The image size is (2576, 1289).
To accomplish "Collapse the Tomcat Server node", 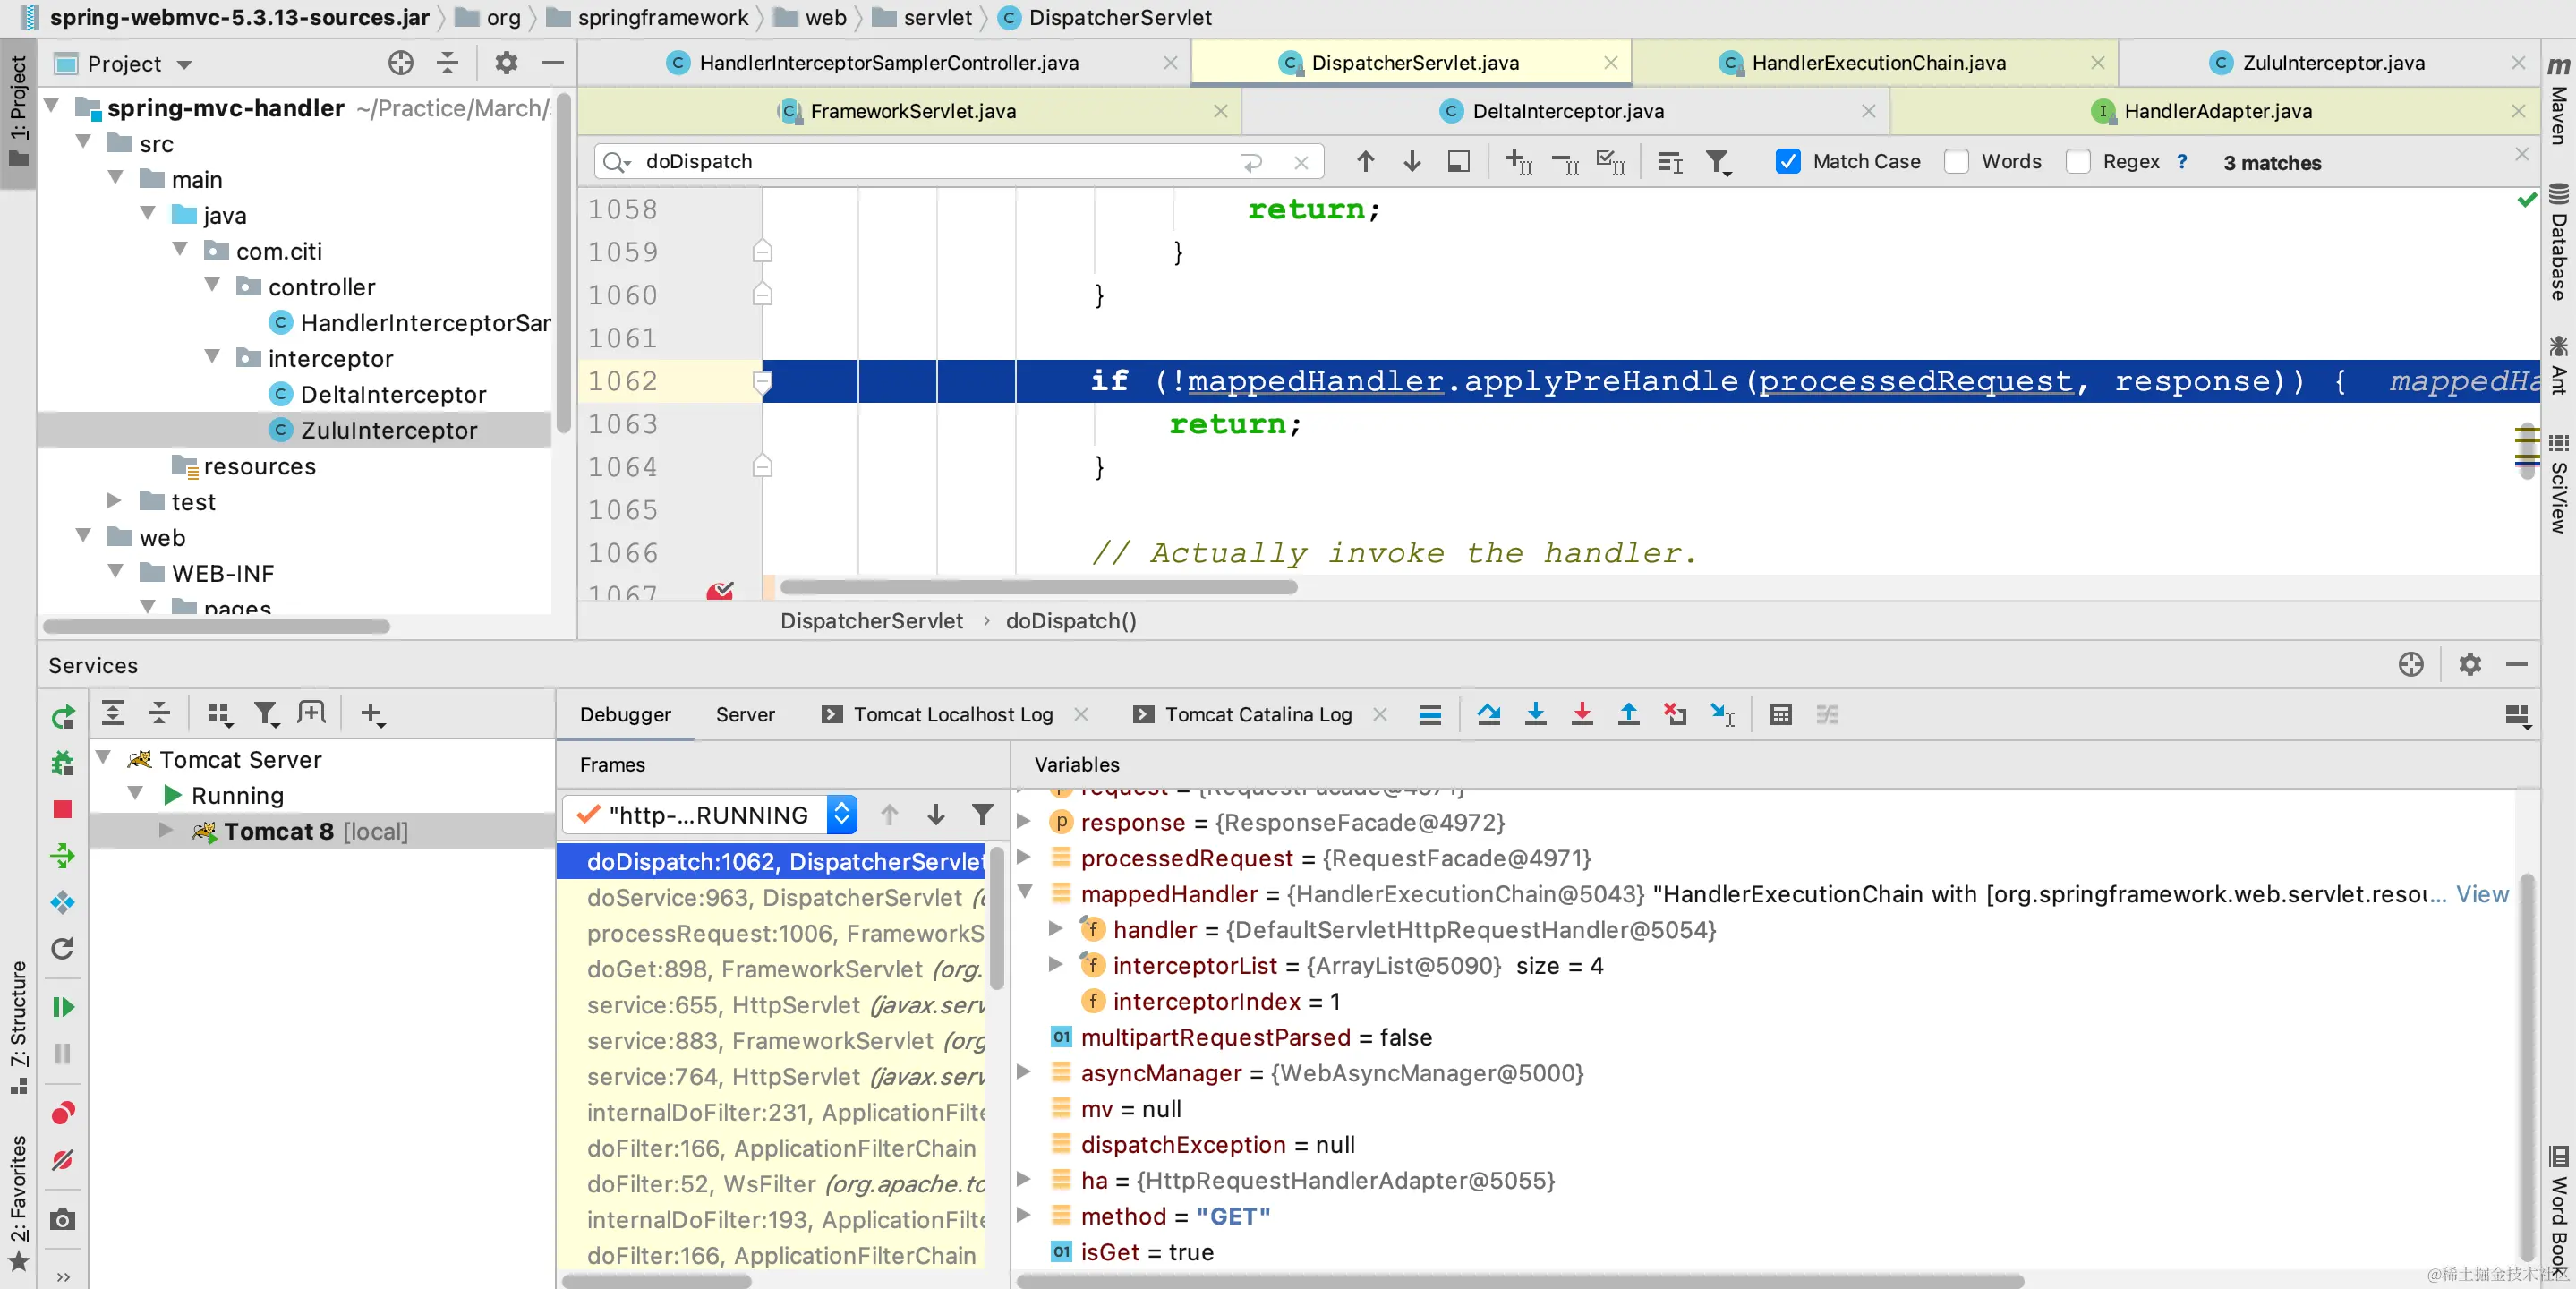I will [103, 758].
